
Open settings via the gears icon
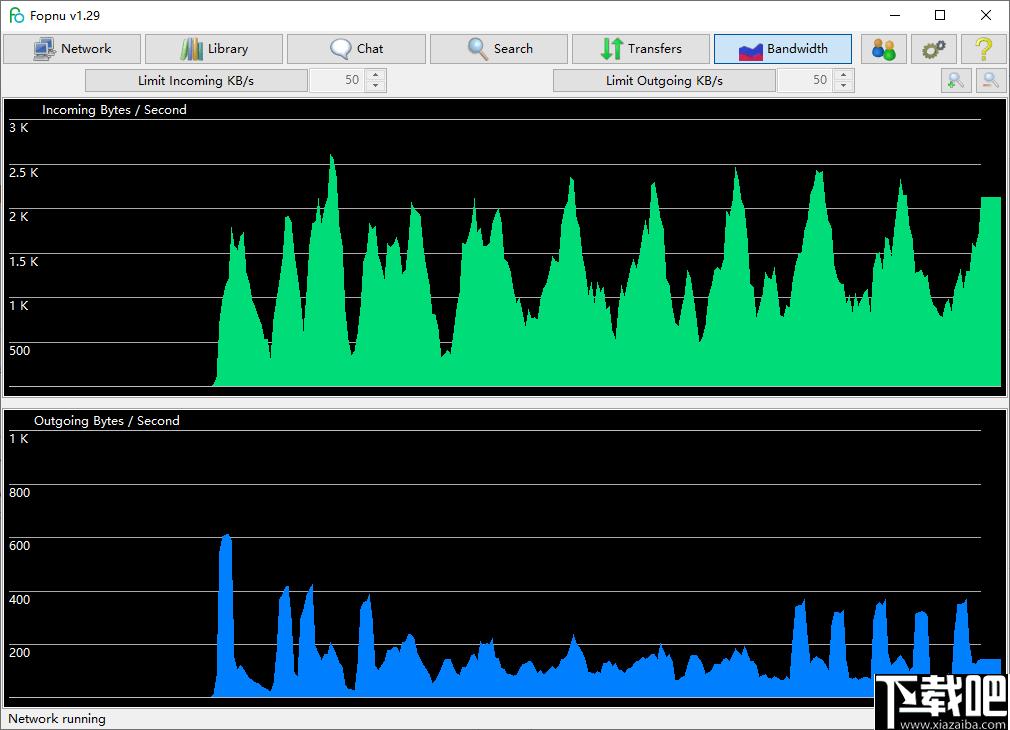(x=933, y=49)
